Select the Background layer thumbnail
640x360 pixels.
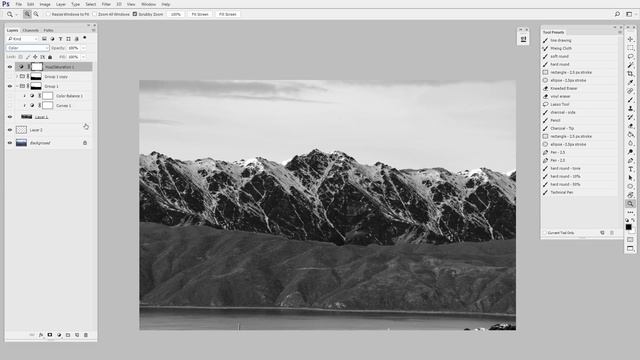[x=21, y=143]
